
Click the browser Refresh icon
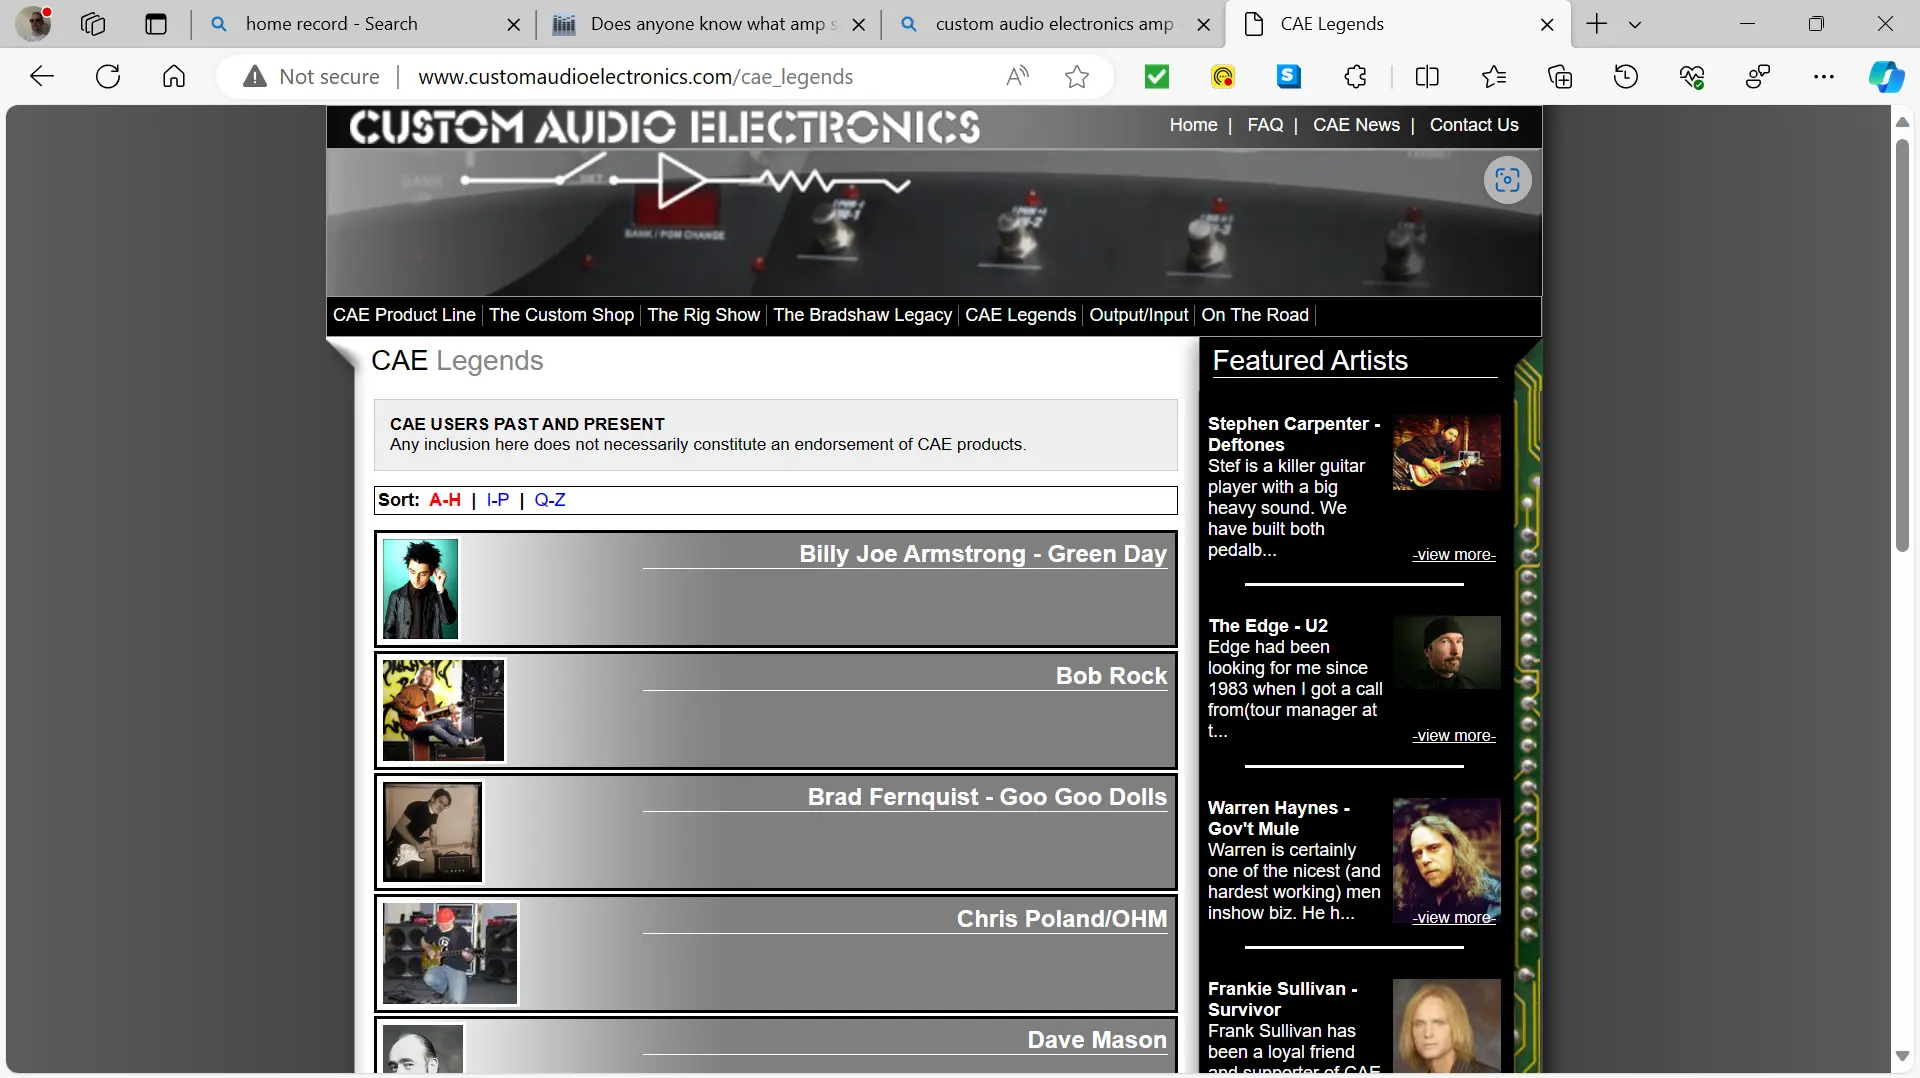click(108, 77)
